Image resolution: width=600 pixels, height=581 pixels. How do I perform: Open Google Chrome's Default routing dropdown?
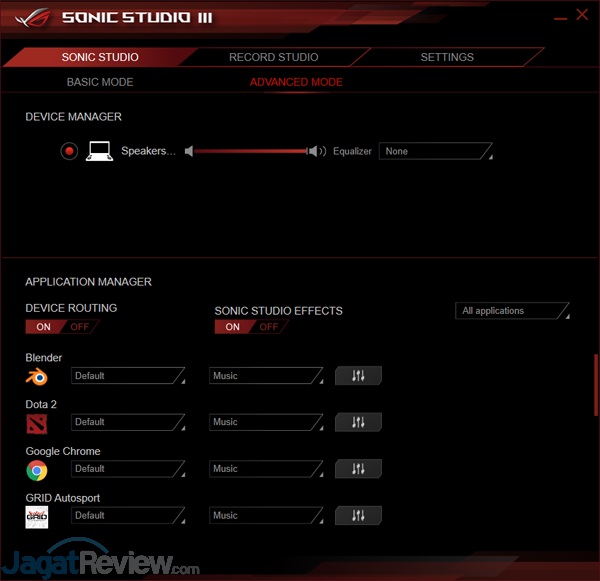tap(128, 469)
